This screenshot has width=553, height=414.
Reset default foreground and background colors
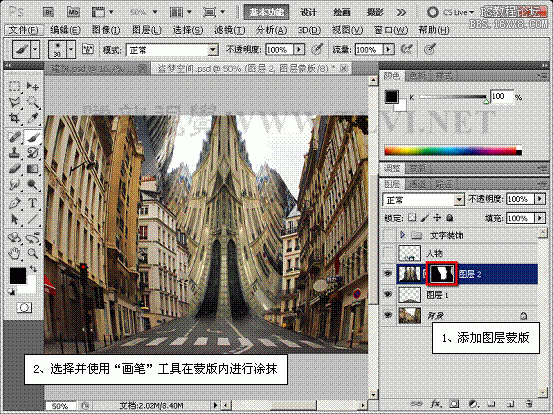(x=12, y=292)
